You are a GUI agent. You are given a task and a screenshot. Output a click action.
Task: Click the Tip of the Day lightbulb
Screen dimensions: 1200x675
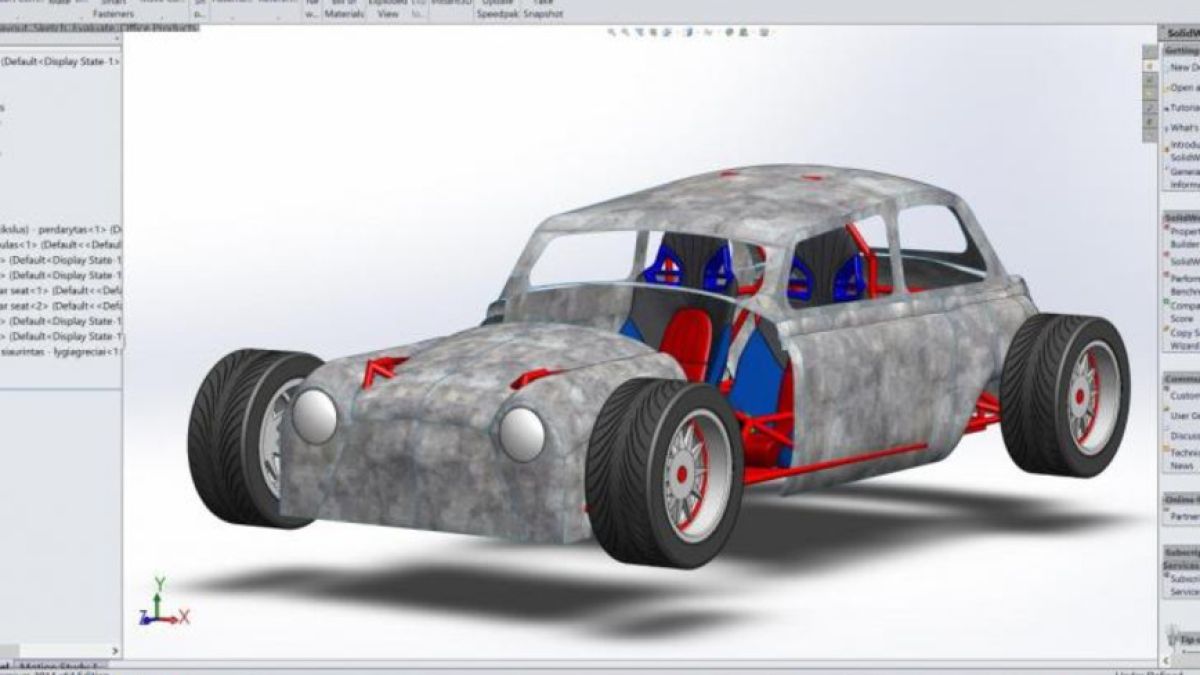tap(1172, 637)
